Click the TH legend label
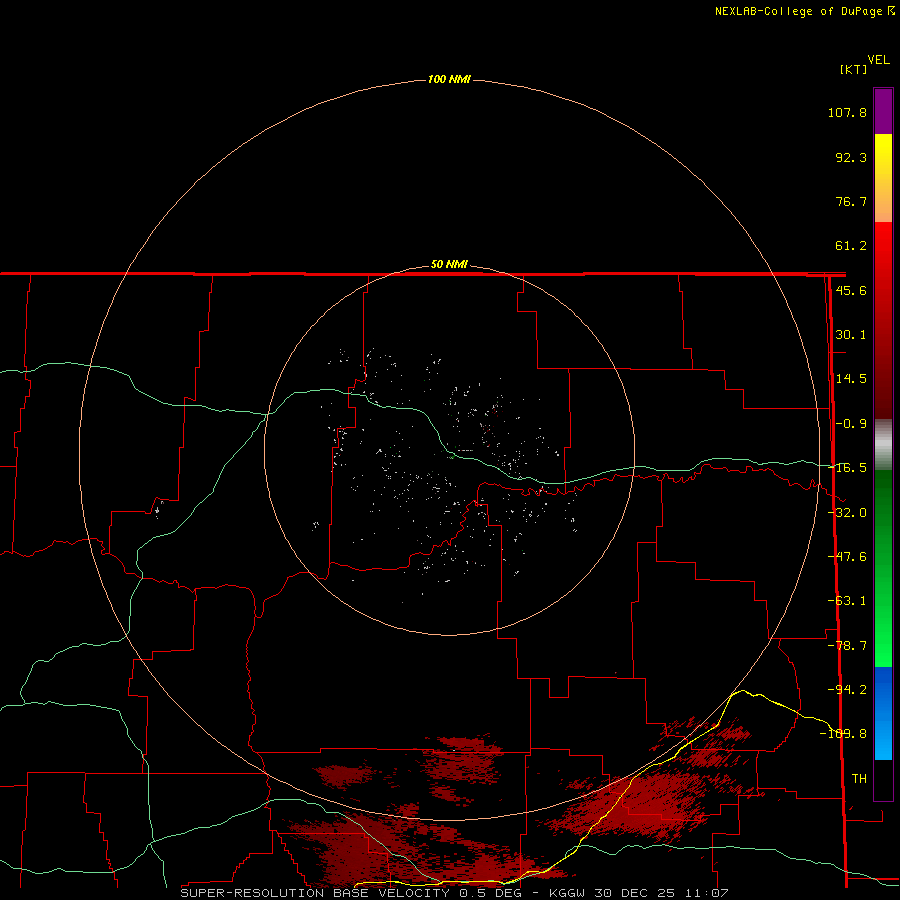The width and height of the screenshot is (900, 900). pyautogui.click(x=859, y=779)
